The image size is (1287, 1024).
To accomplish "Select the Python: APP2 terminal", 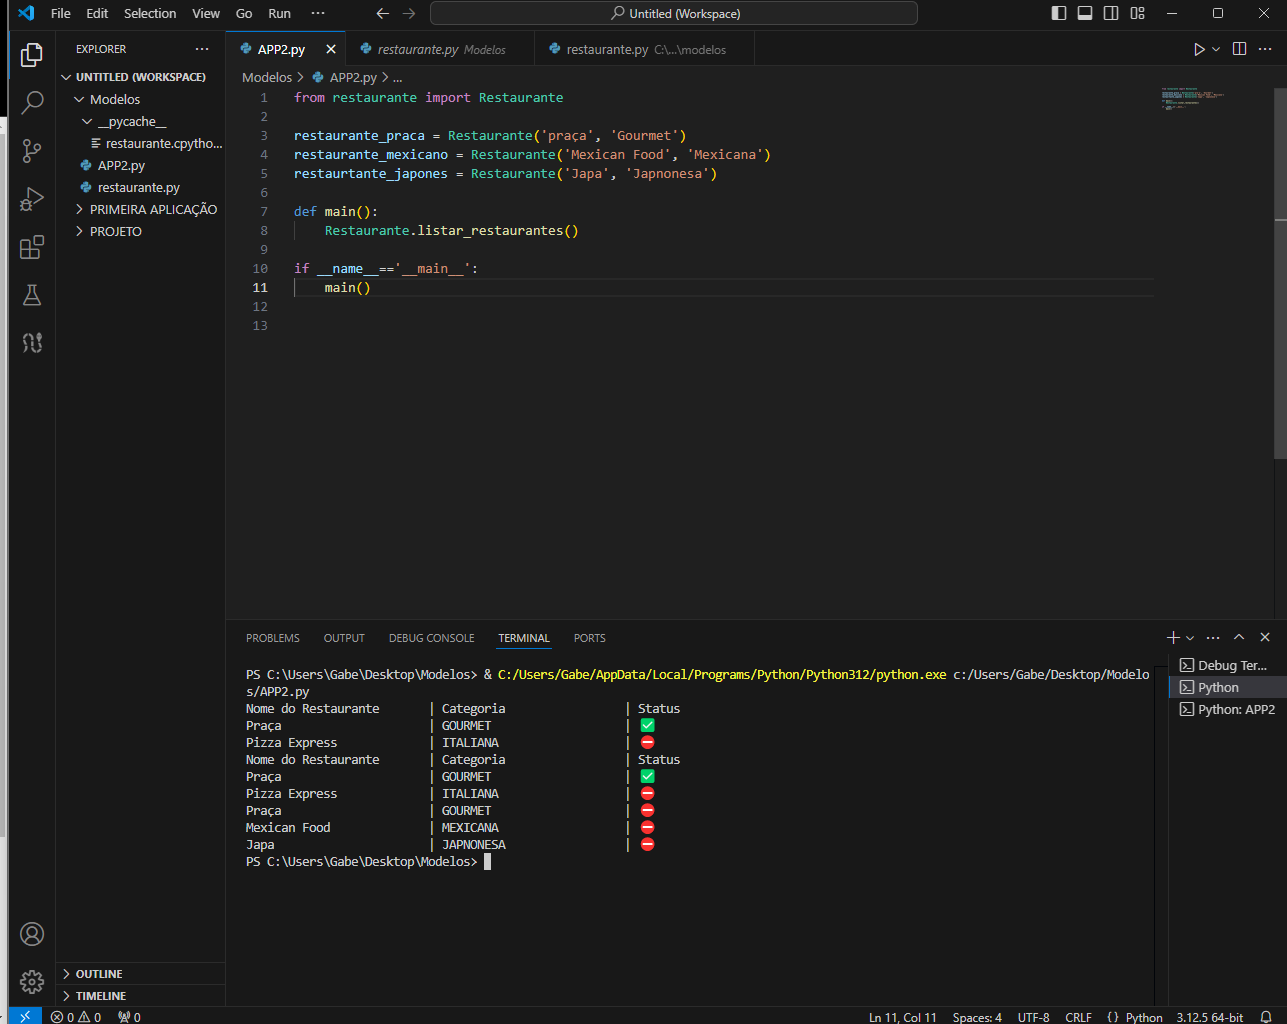I will coord(1228,709).
